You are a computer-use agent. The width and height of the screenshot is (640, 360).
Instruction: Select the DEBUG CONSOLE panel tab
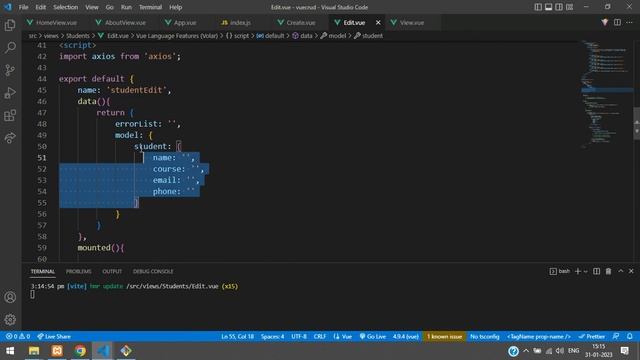[x=153, y=271]
